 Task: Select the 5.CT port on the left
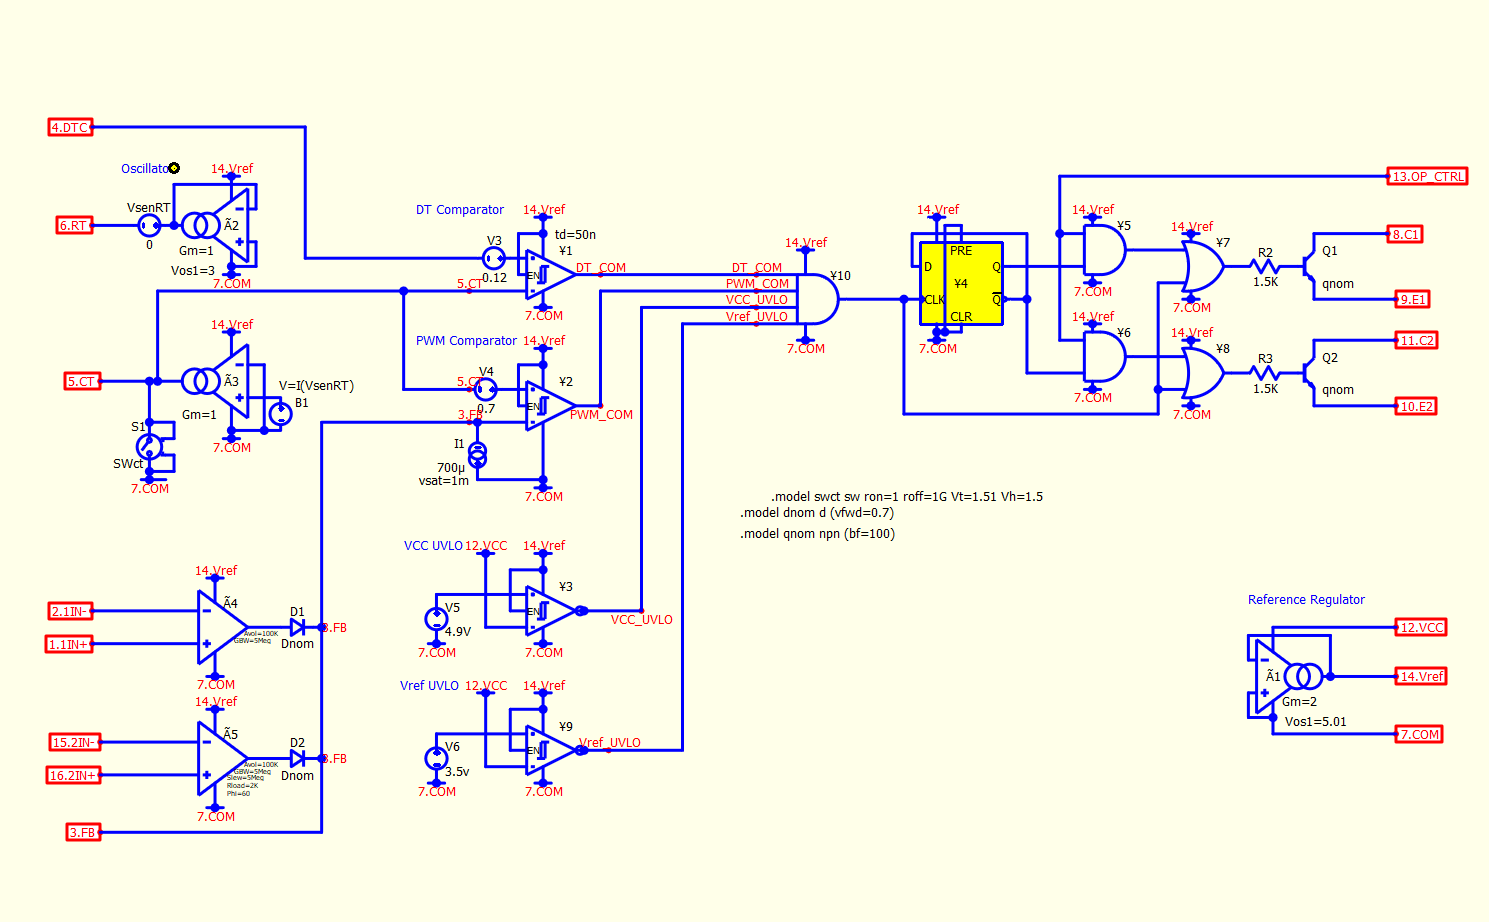coord(82,381)
